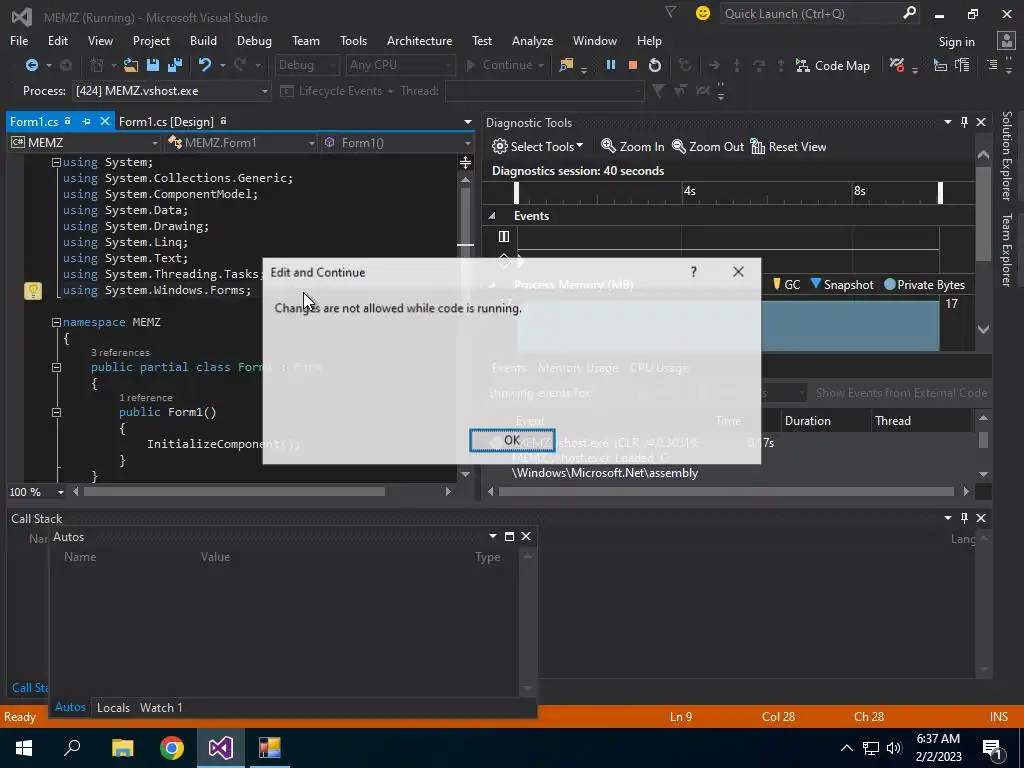The width and height of the screenshot is (1024, 768).
Task: Open the Debug configuration dropdown
Action: click(306, 65)
